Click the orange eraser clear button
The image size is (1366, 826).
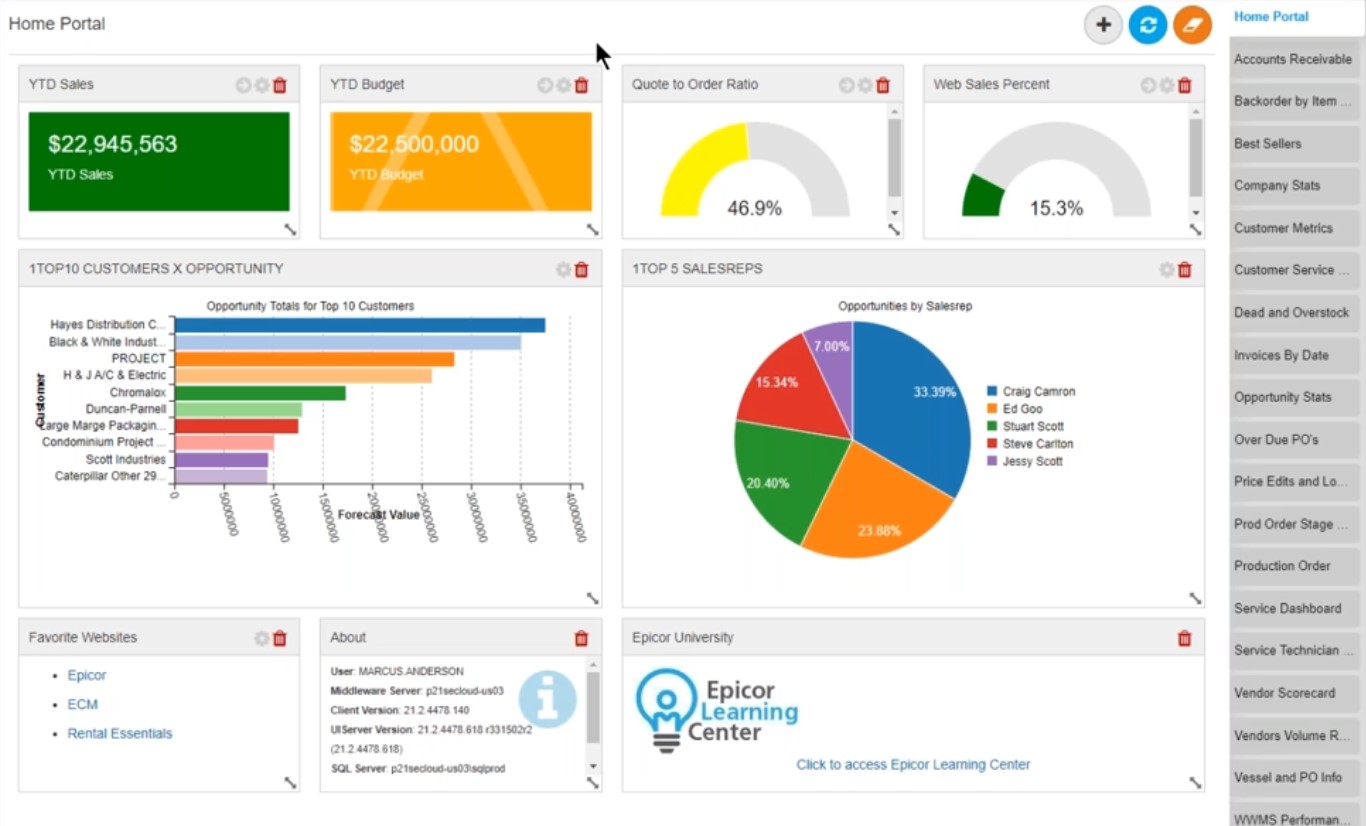coord(1192,25)
